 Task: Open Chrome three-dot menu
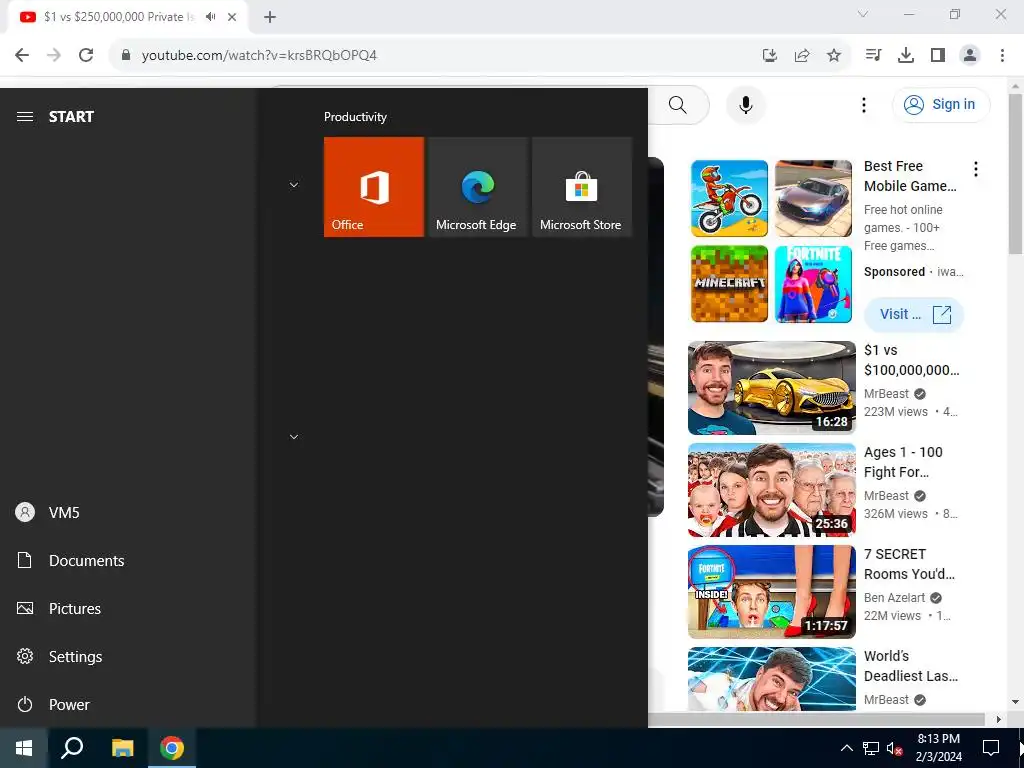(x=1002, y=56)
